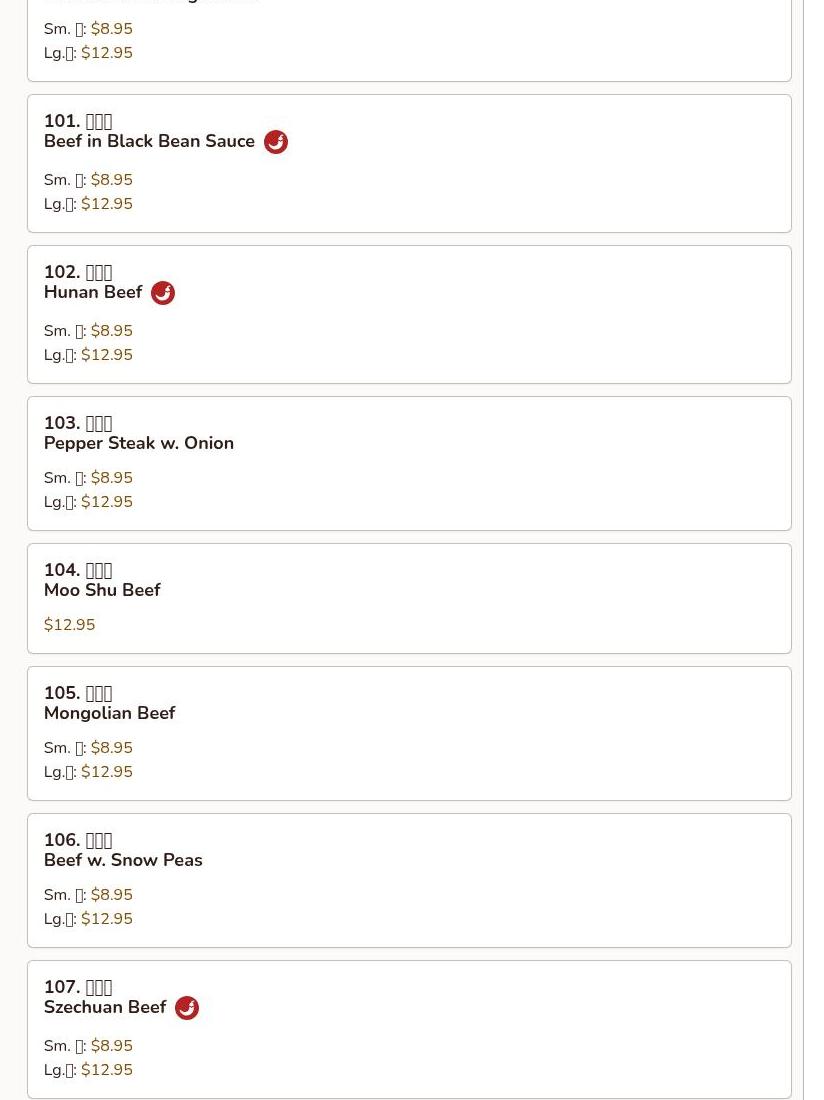Viewport: 824px width, 1100px height.
Task: Click item number 104 heading
Action: (x=78, y=570)
